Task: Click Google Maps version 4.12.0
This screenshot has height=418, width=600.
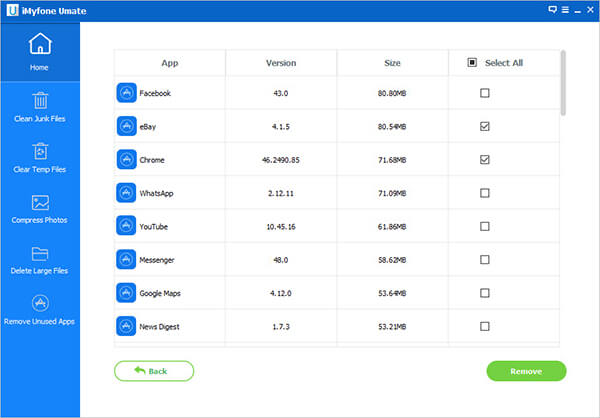Action: [x=280, y=293]
